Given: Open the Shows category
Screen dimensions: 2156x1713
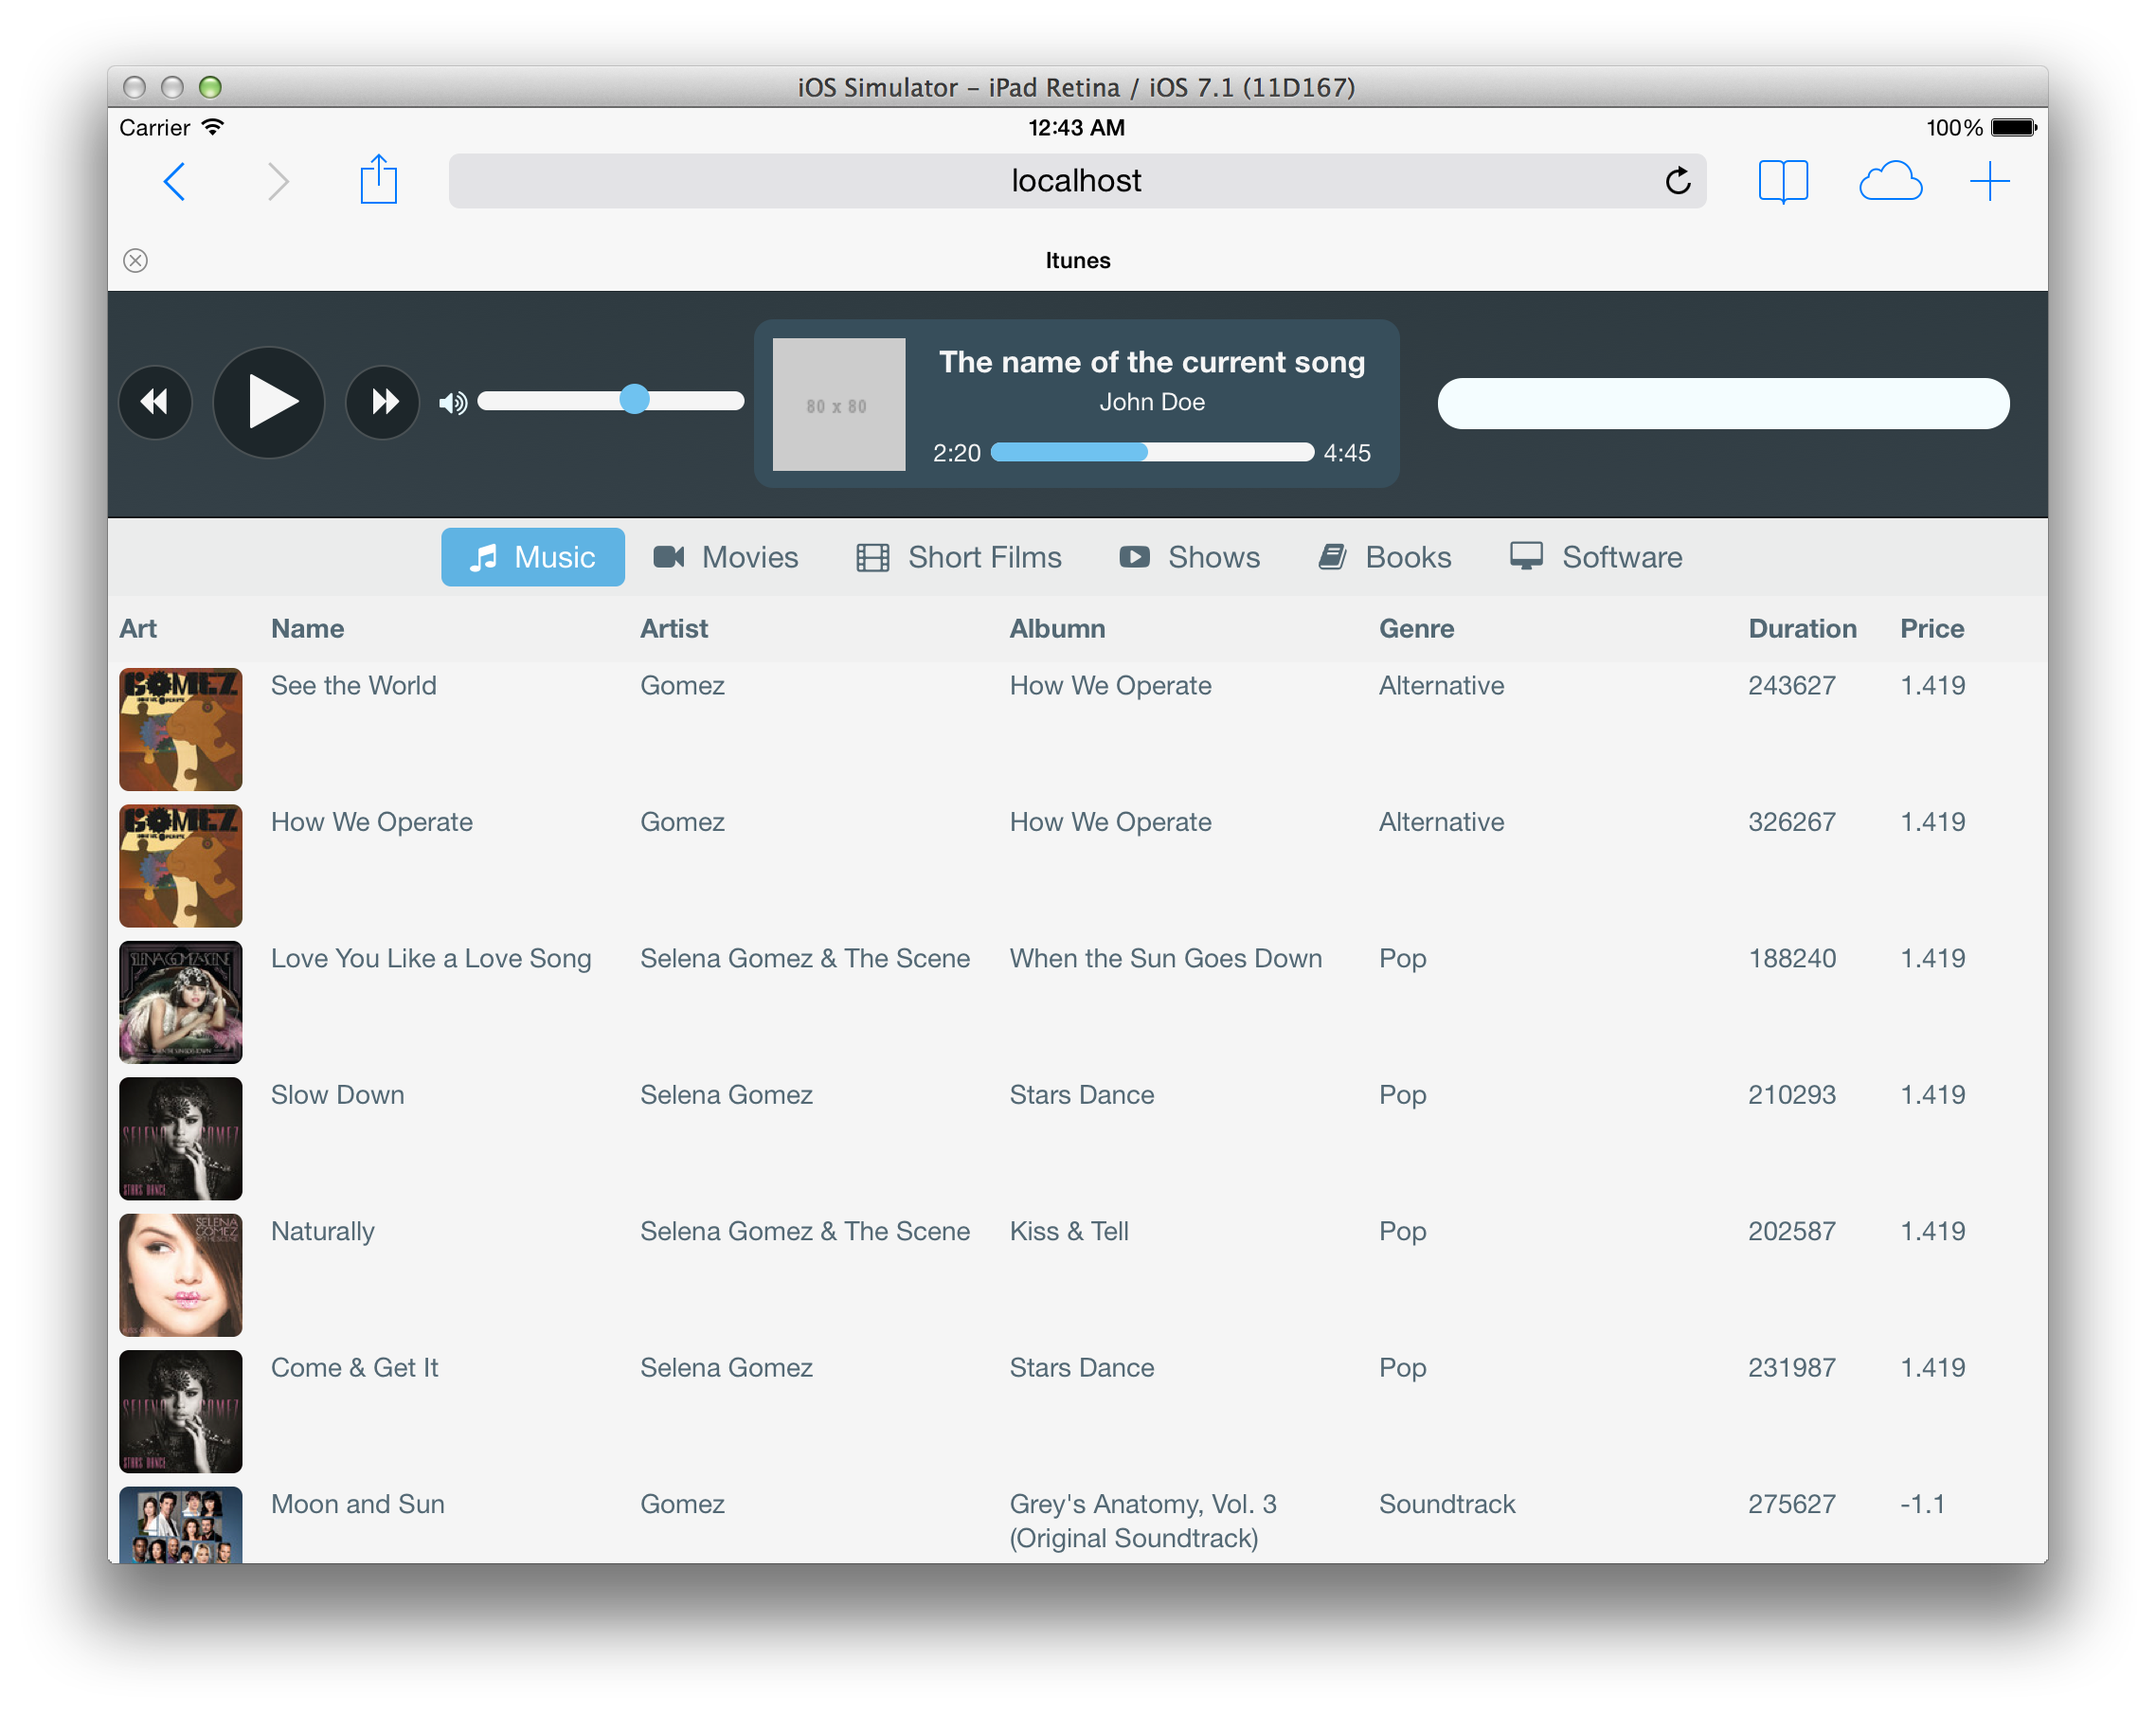Looking at the screenshot, I should point(1189,557).
